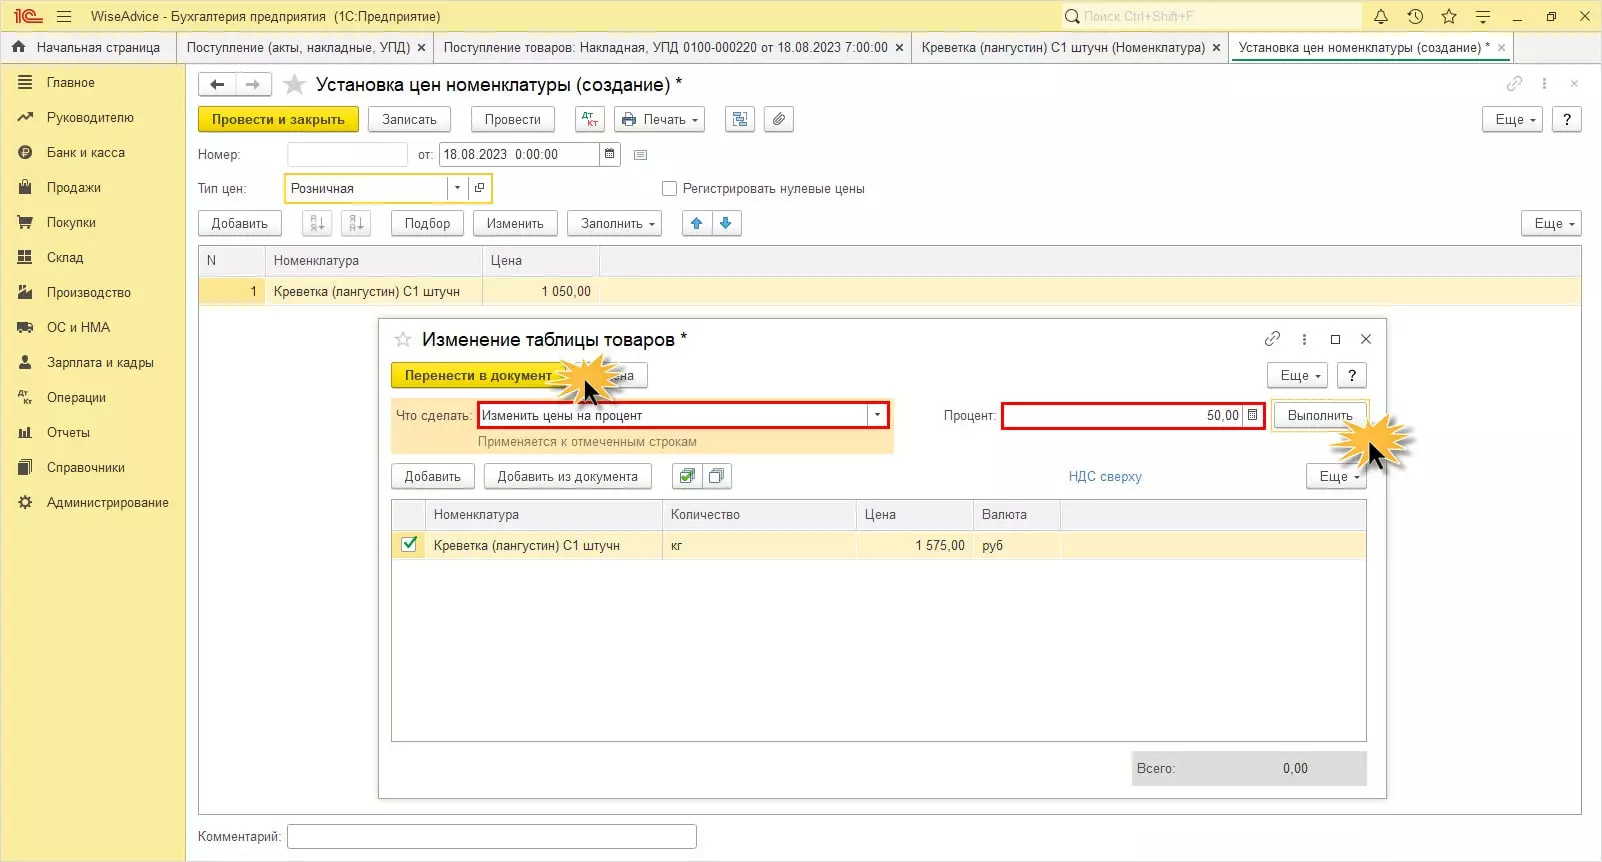Open the Печать dropdown menu

(x=659, y=119)
